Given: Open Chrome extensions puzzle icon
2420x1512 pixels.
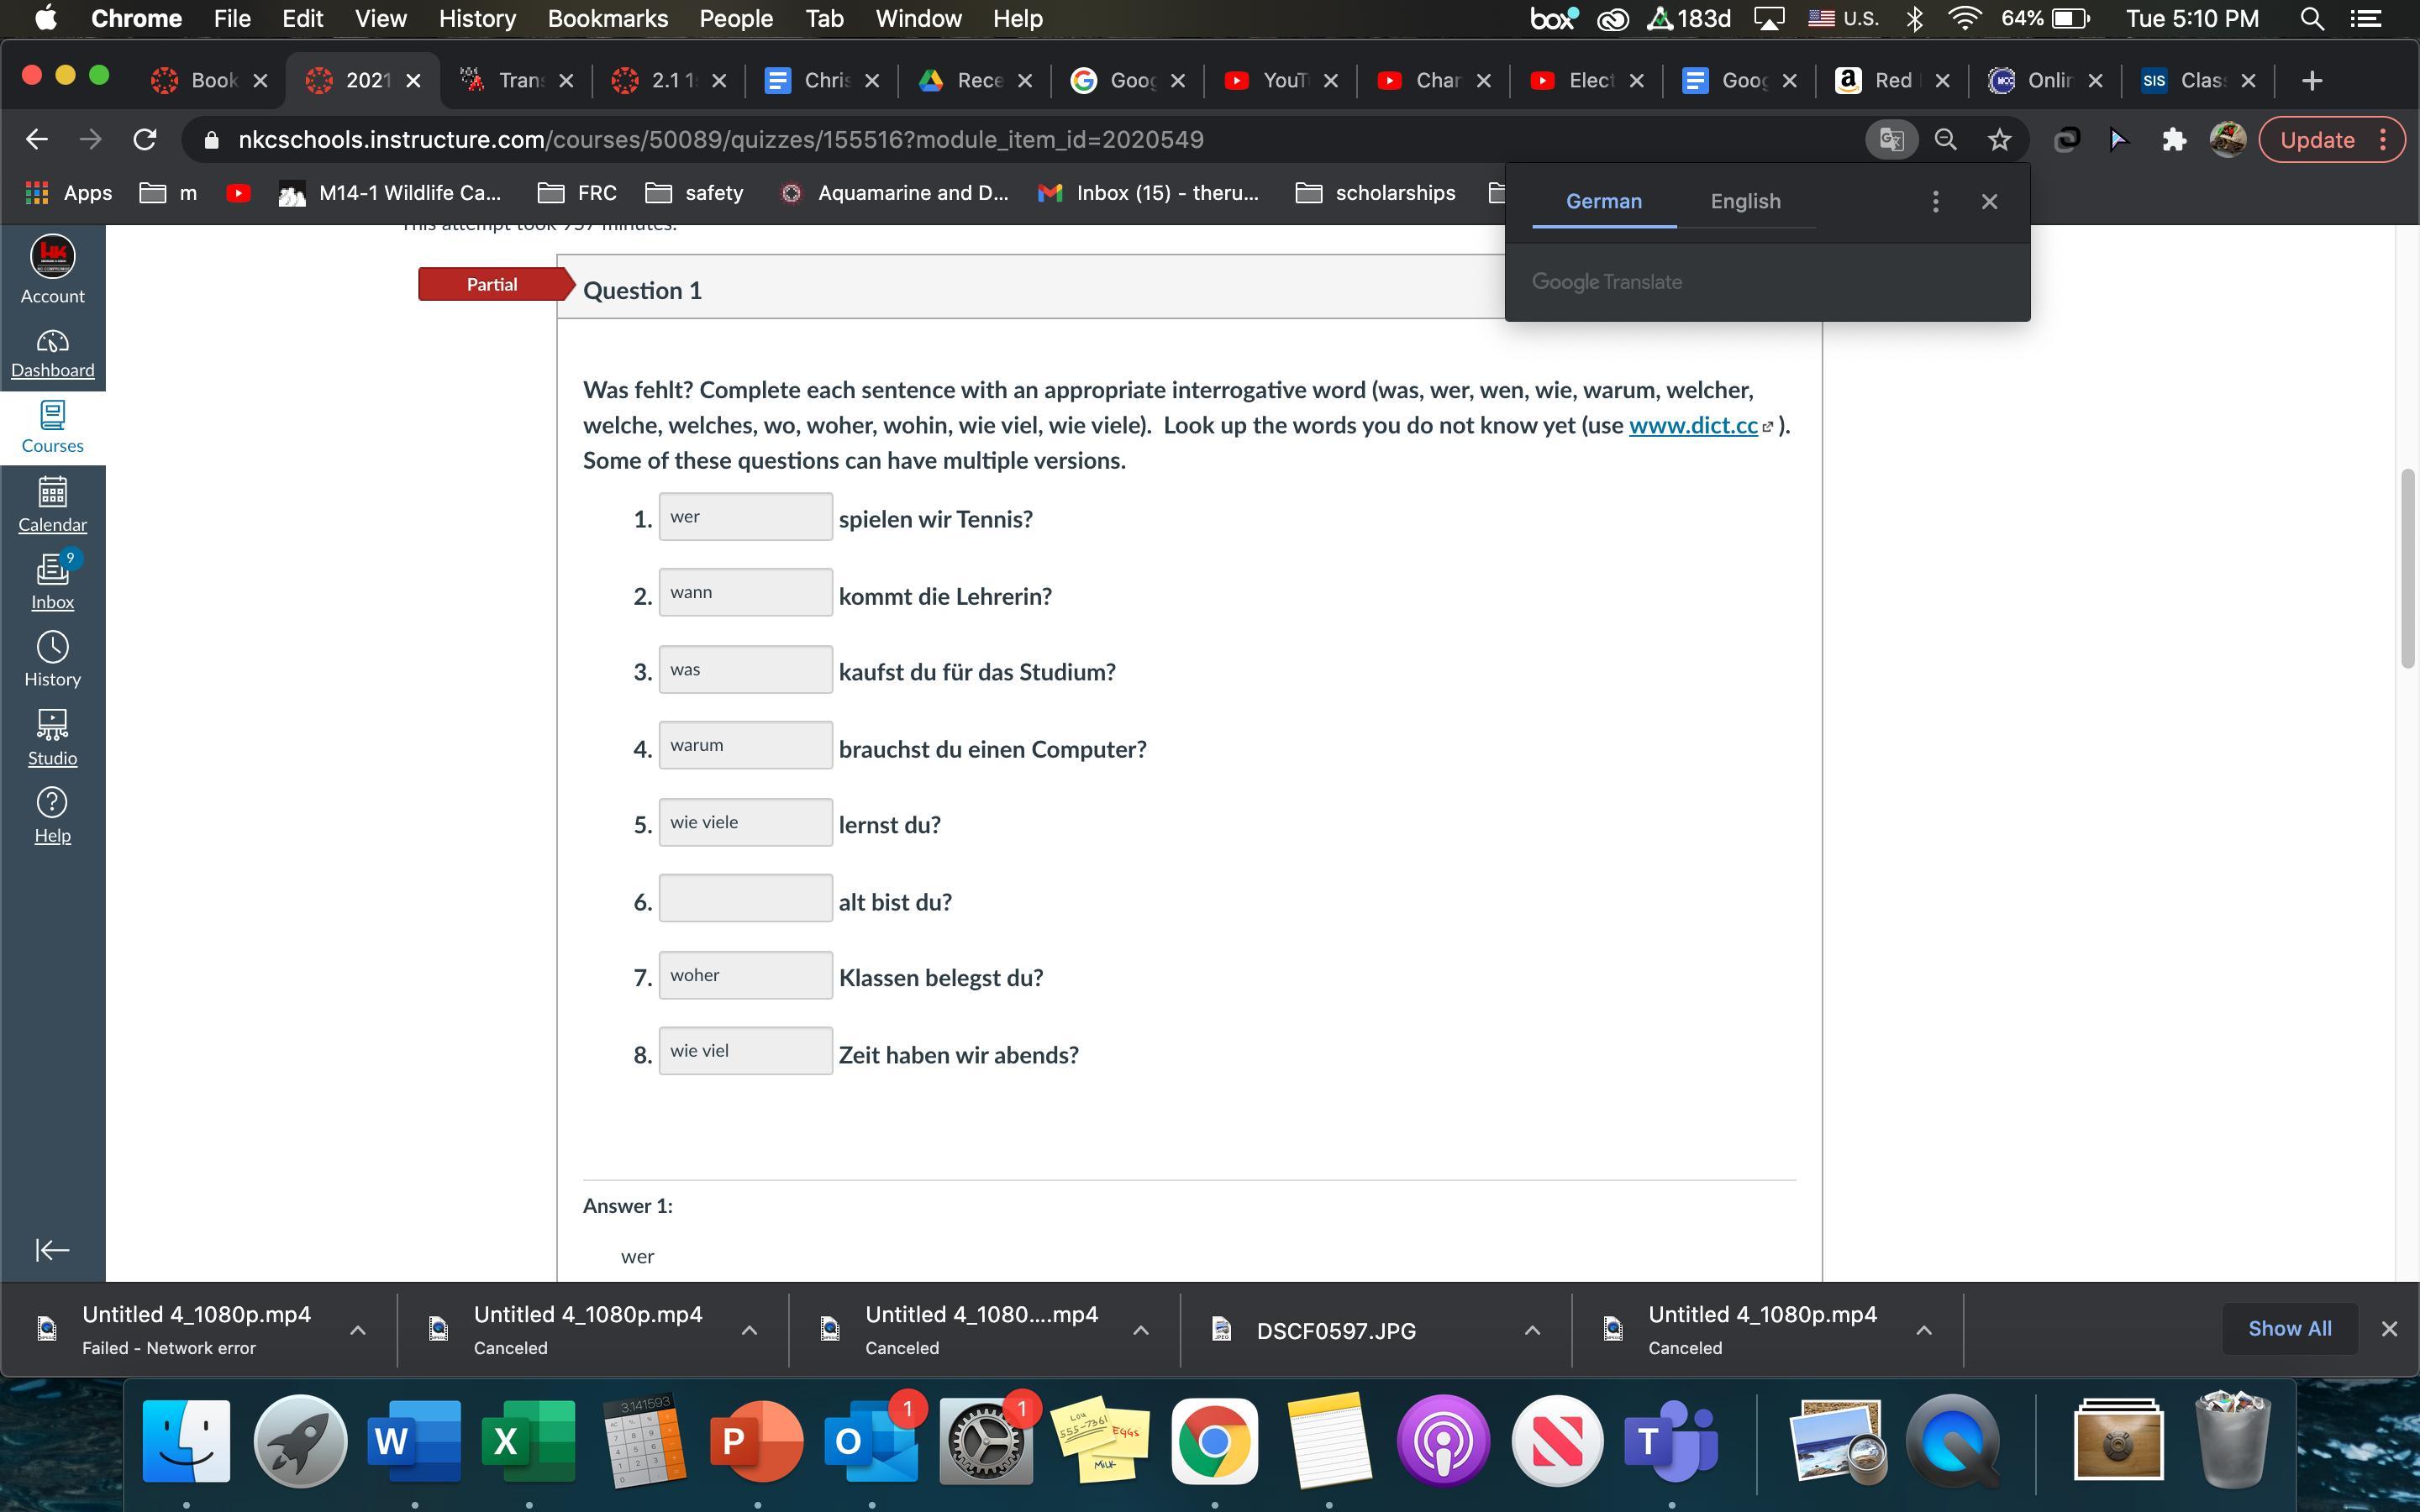Looking at the screenshot, I should pos(2173,140).
